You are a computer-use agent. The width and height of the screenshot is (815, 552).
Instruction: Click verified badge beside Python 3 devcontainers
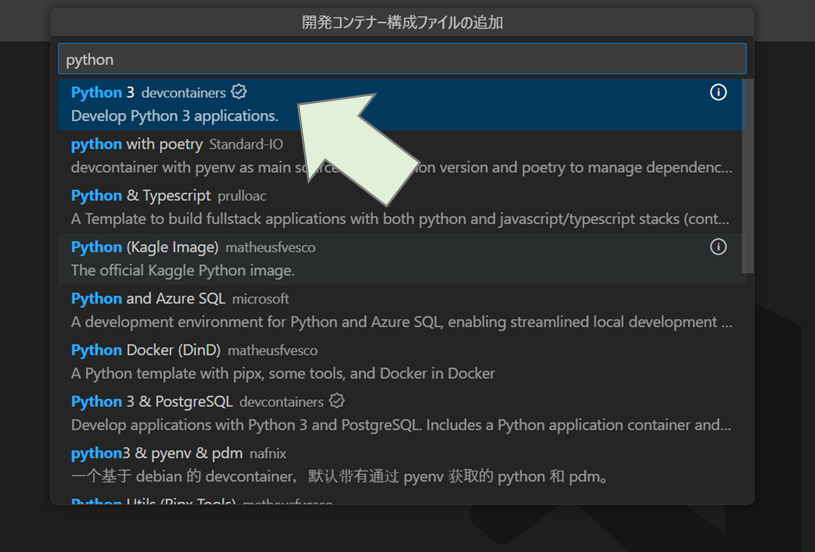point(239,92)
